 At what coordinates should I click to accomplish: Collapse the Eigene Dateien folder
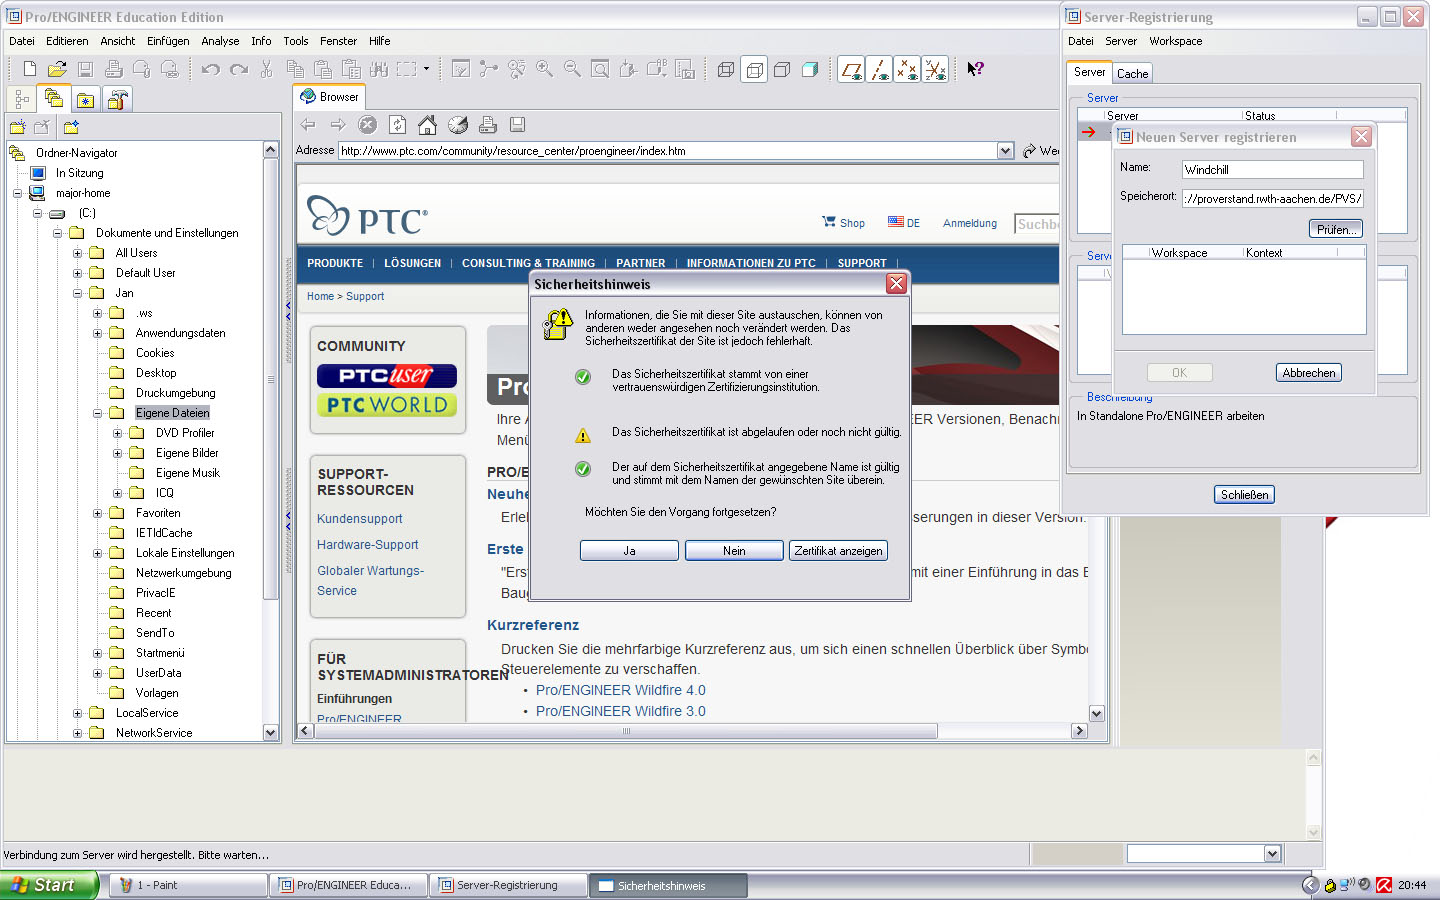pos(98,413)
